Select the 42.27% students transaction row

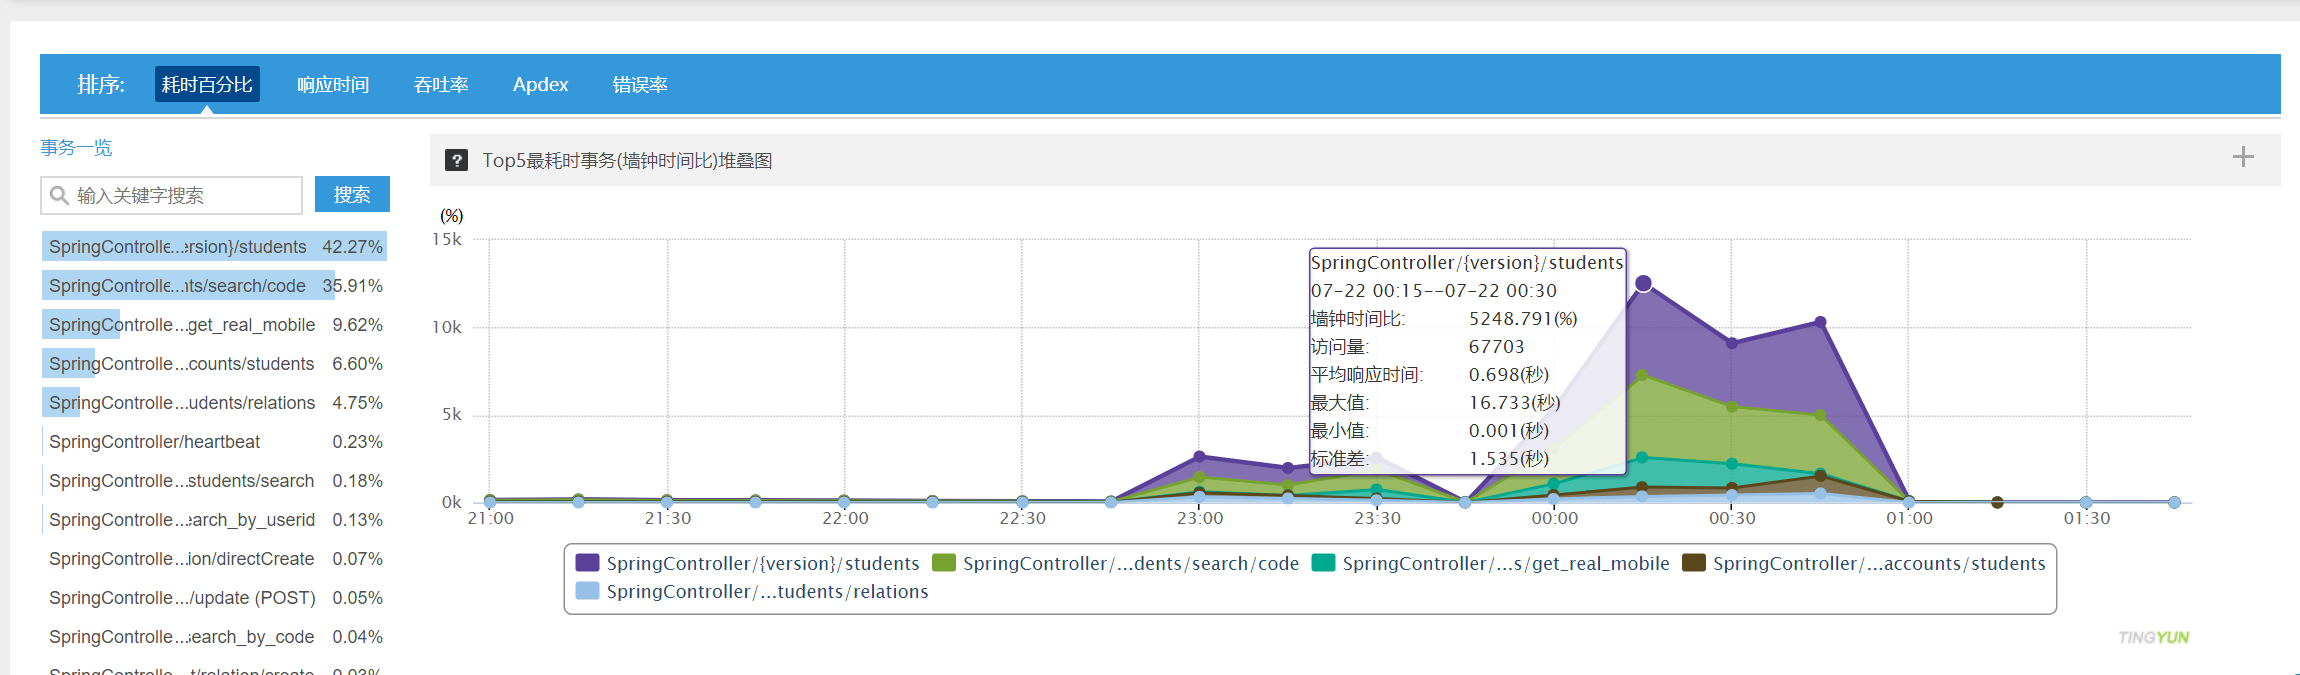[214, 247]
